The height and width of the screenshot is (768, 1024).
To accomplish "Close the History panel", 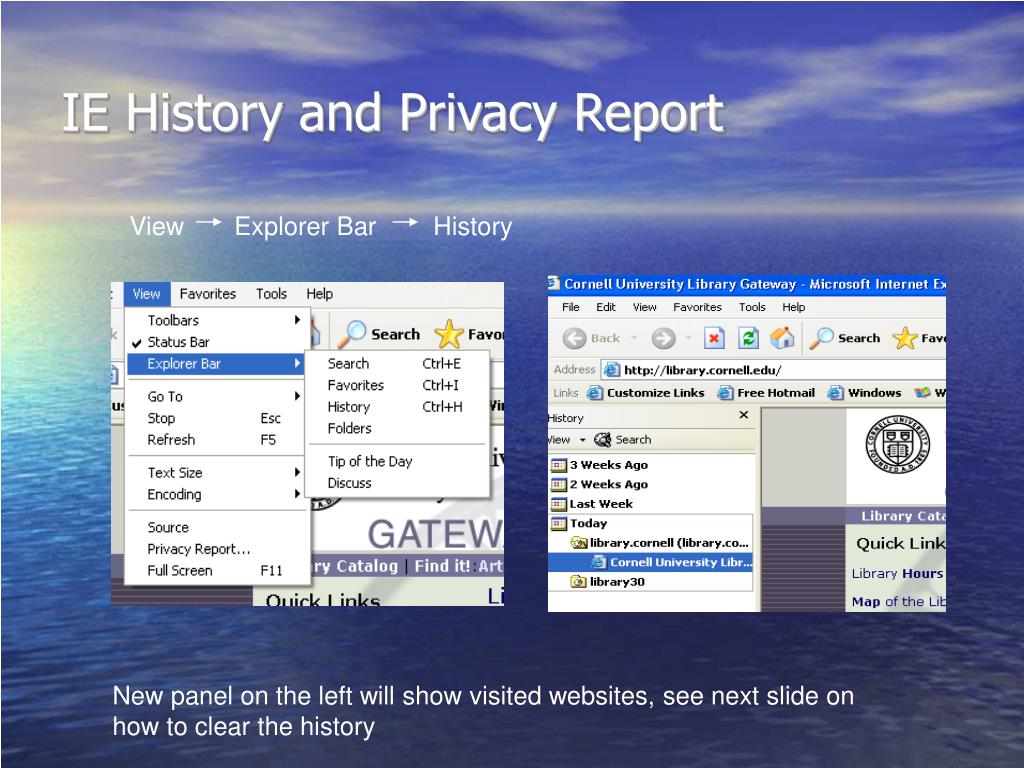I will coord(743,415).
